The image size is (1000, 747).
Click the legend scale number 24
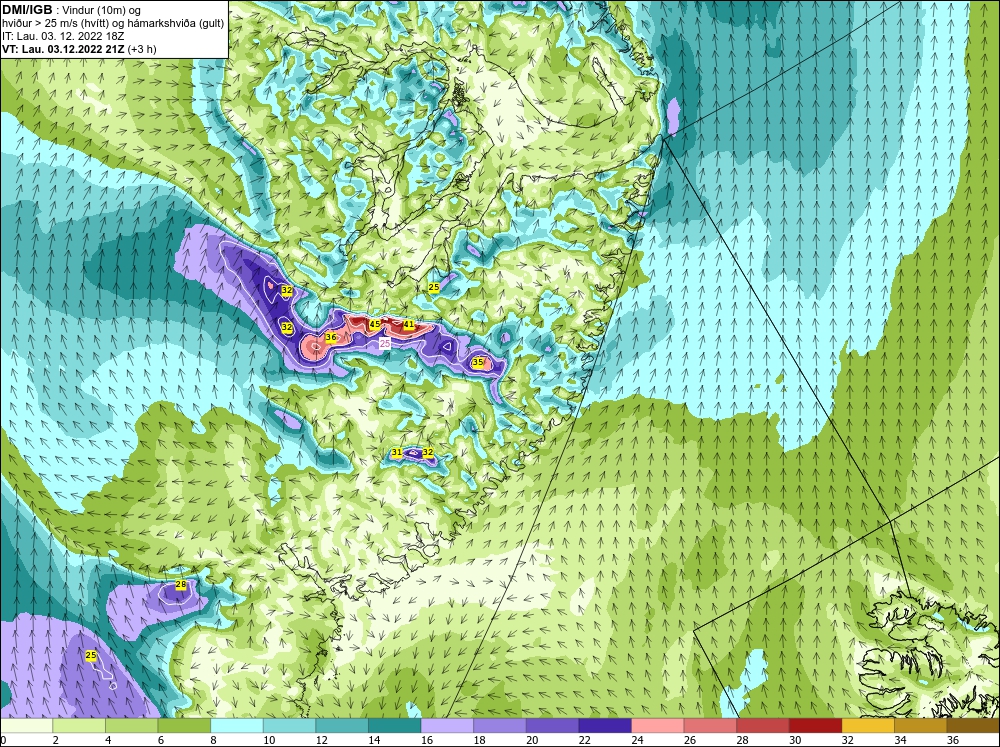(636, 740)
